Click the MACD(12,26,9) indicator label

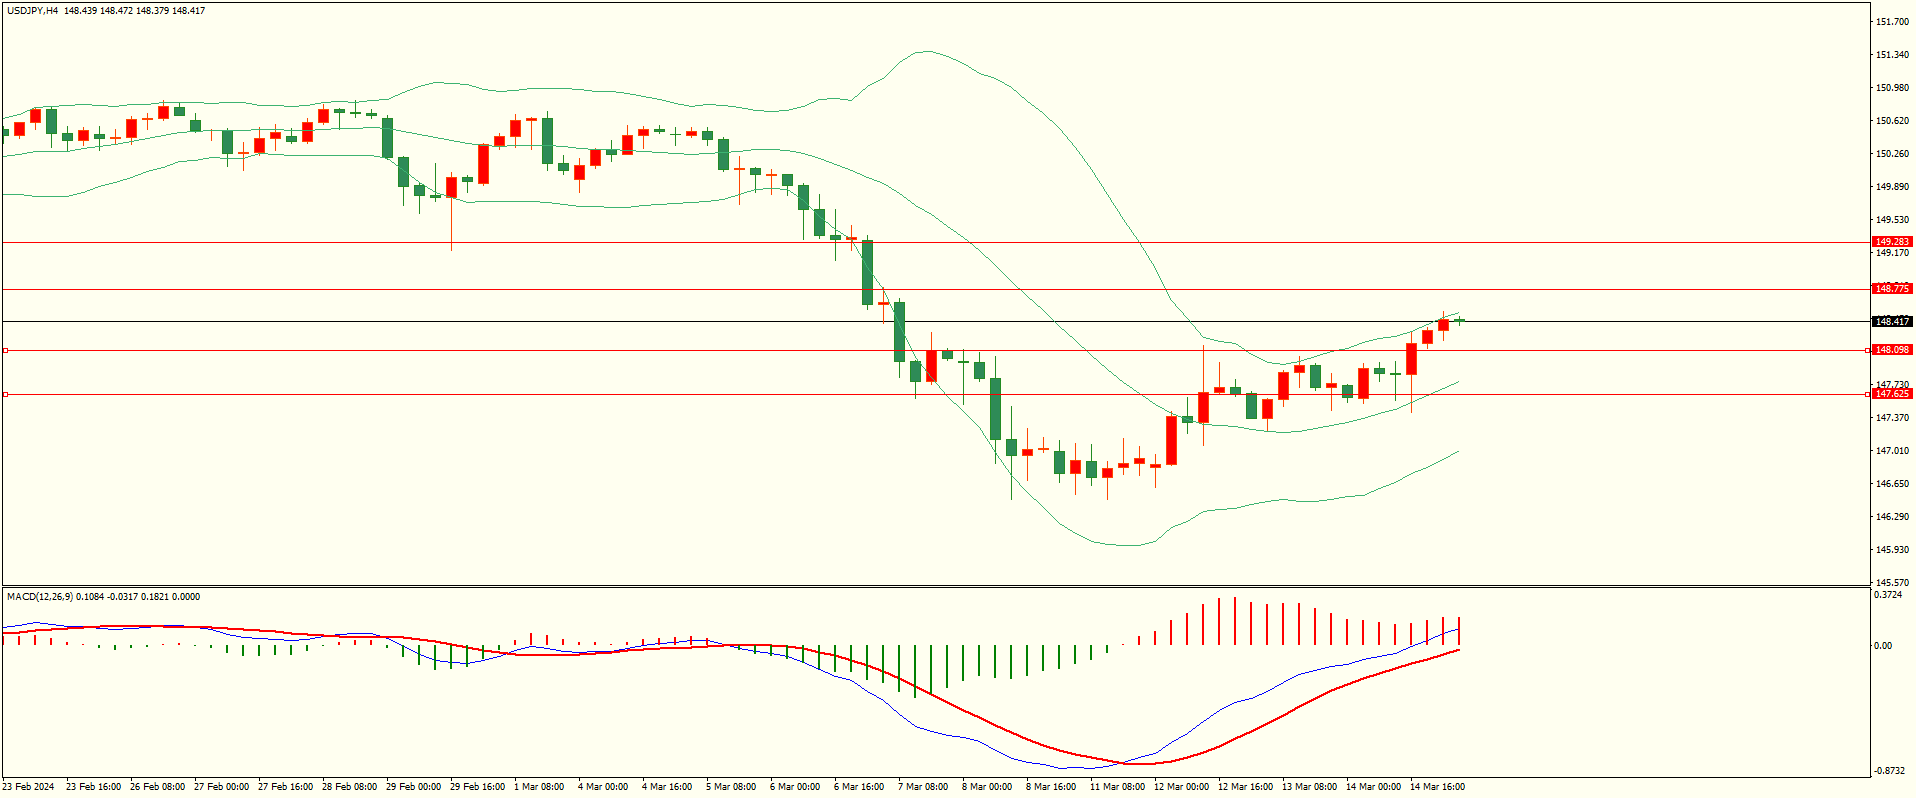[40, 597]
